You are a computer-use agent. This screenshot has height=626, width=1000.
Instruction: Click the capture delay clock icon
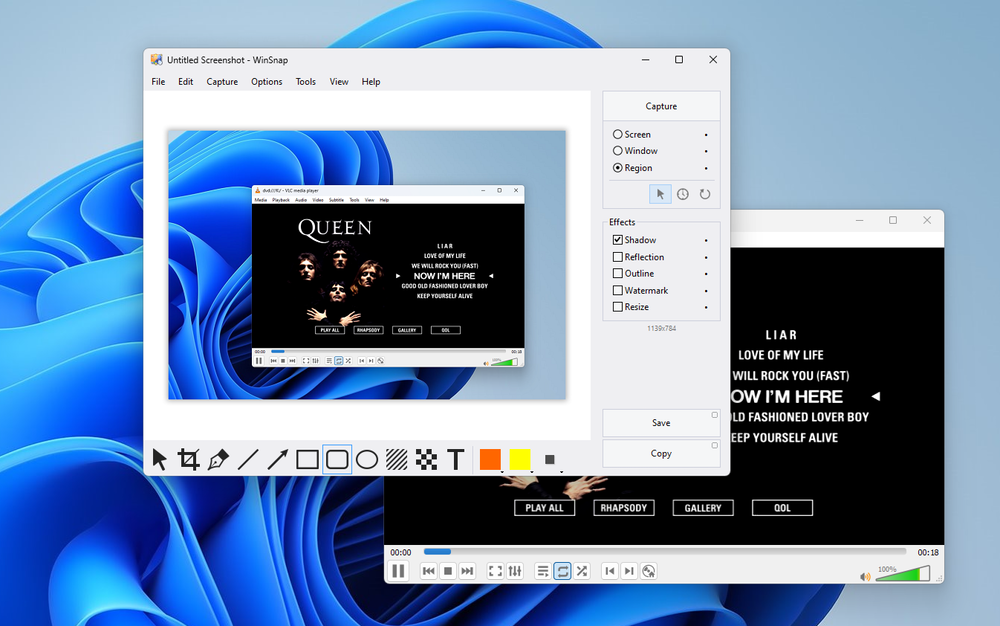pyautogui.click(x=682, y=194)
